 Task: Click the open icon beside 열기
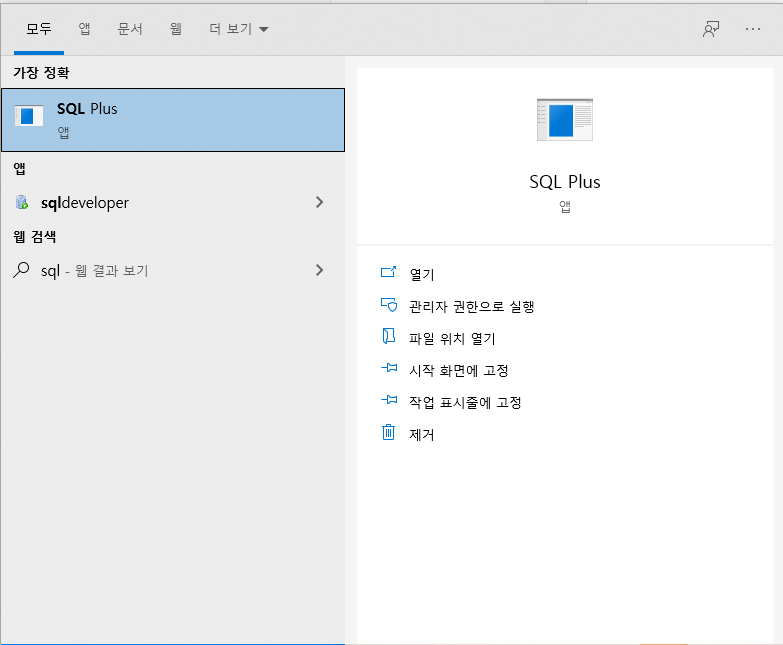[x=389, y=272]
